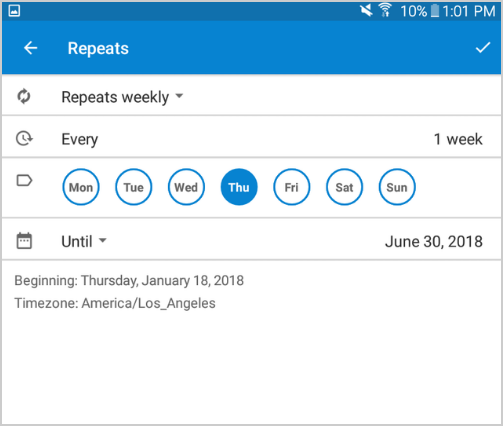Confirm with the checkmark icon
The width and height of the screenshot is (503, 426).
click(x=482, y=48)
